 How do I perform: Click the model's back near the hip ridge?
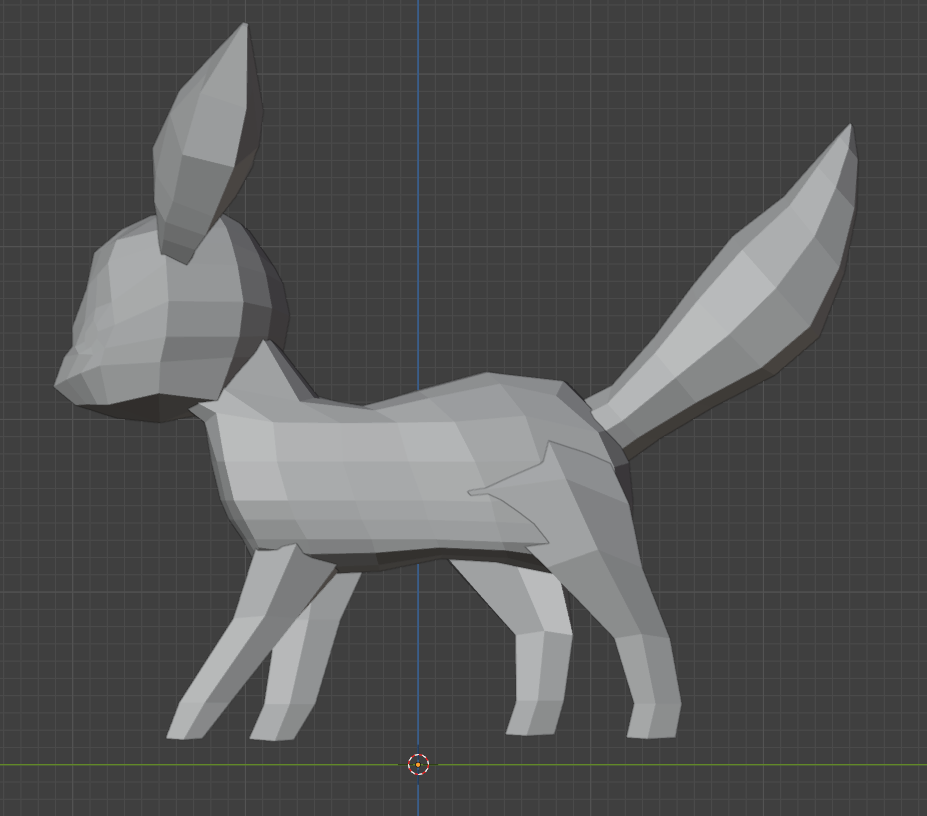tap(520, 395)
